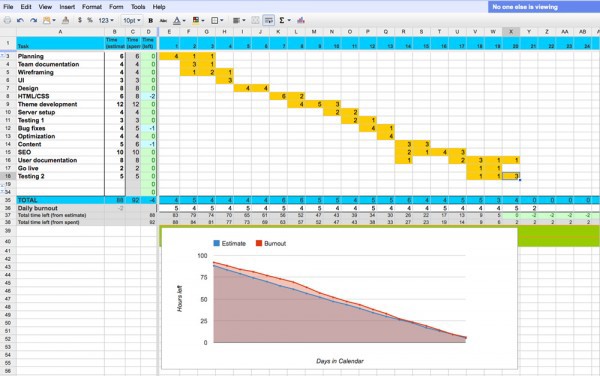Select column X header
600x376 pixels.
coord(511,32)
